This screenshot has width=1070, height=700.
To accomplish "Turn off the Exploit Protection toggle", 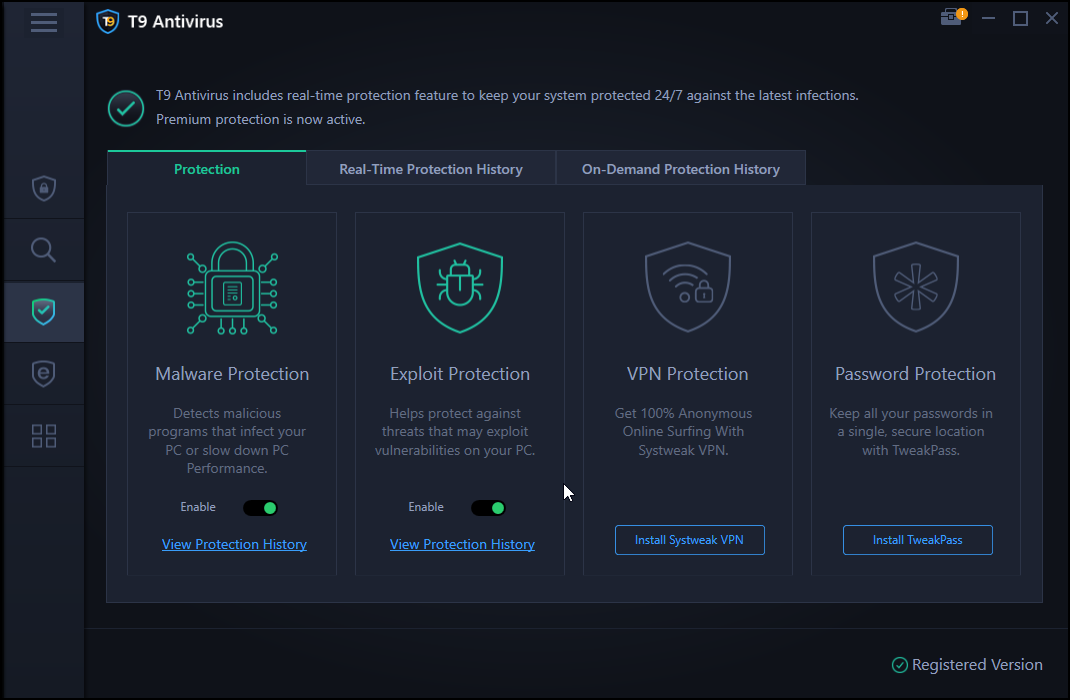I will coord(489,508).
